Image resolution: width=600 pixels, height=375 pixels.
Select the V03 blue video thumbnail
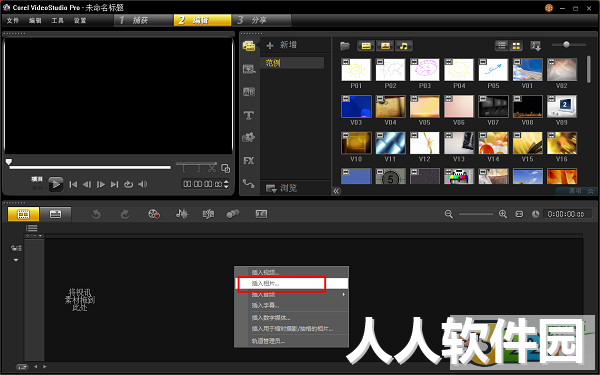point(356,106)
